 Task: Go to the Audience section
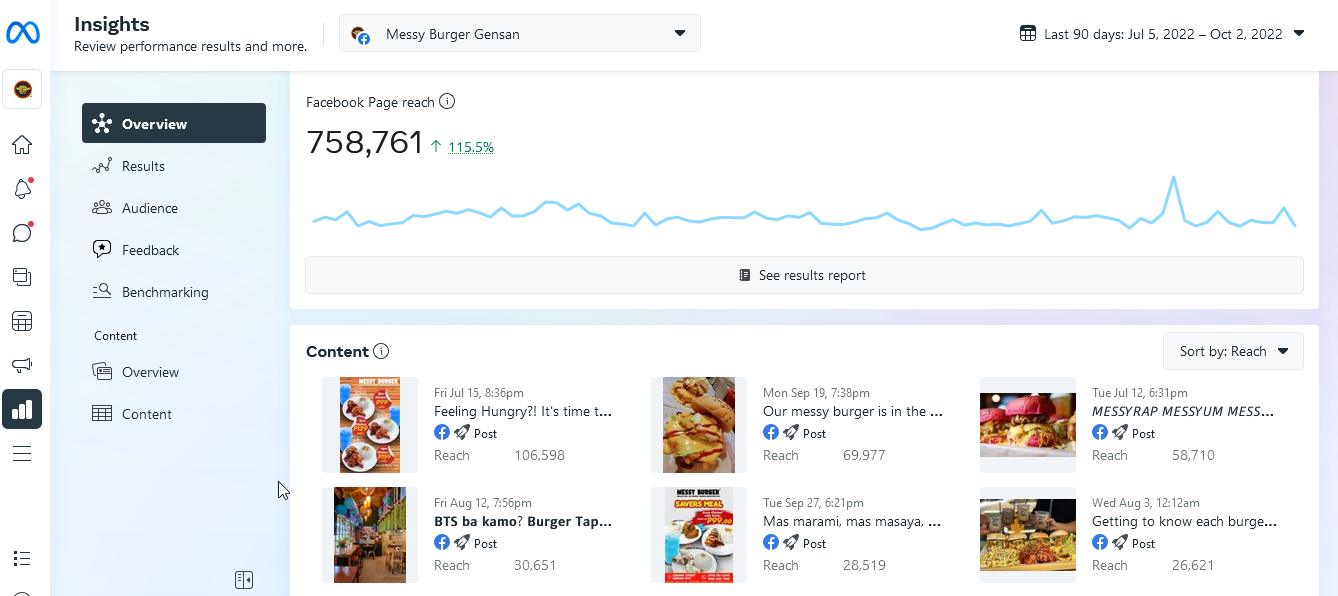tap(150, 208)
